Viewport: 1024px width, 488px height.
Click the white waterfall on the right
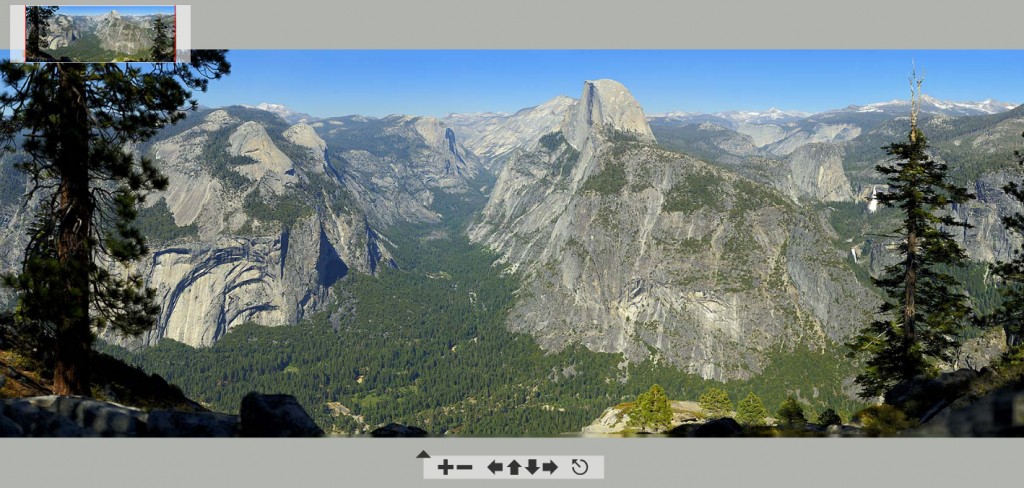[873, 199]
